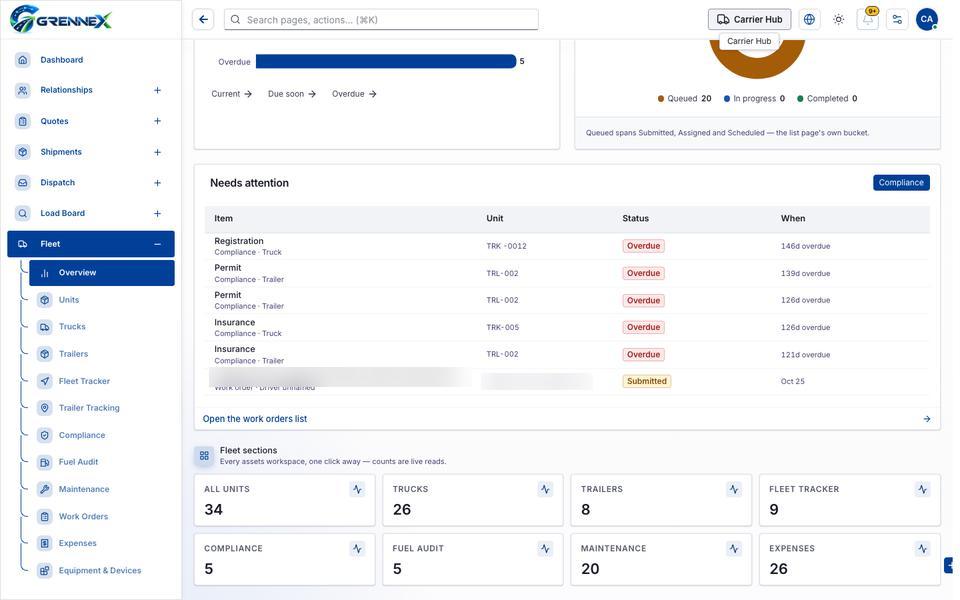Collapse the Fleet menu minus
The width and height of the screenshot is (960, 600).
coord(157,244)
